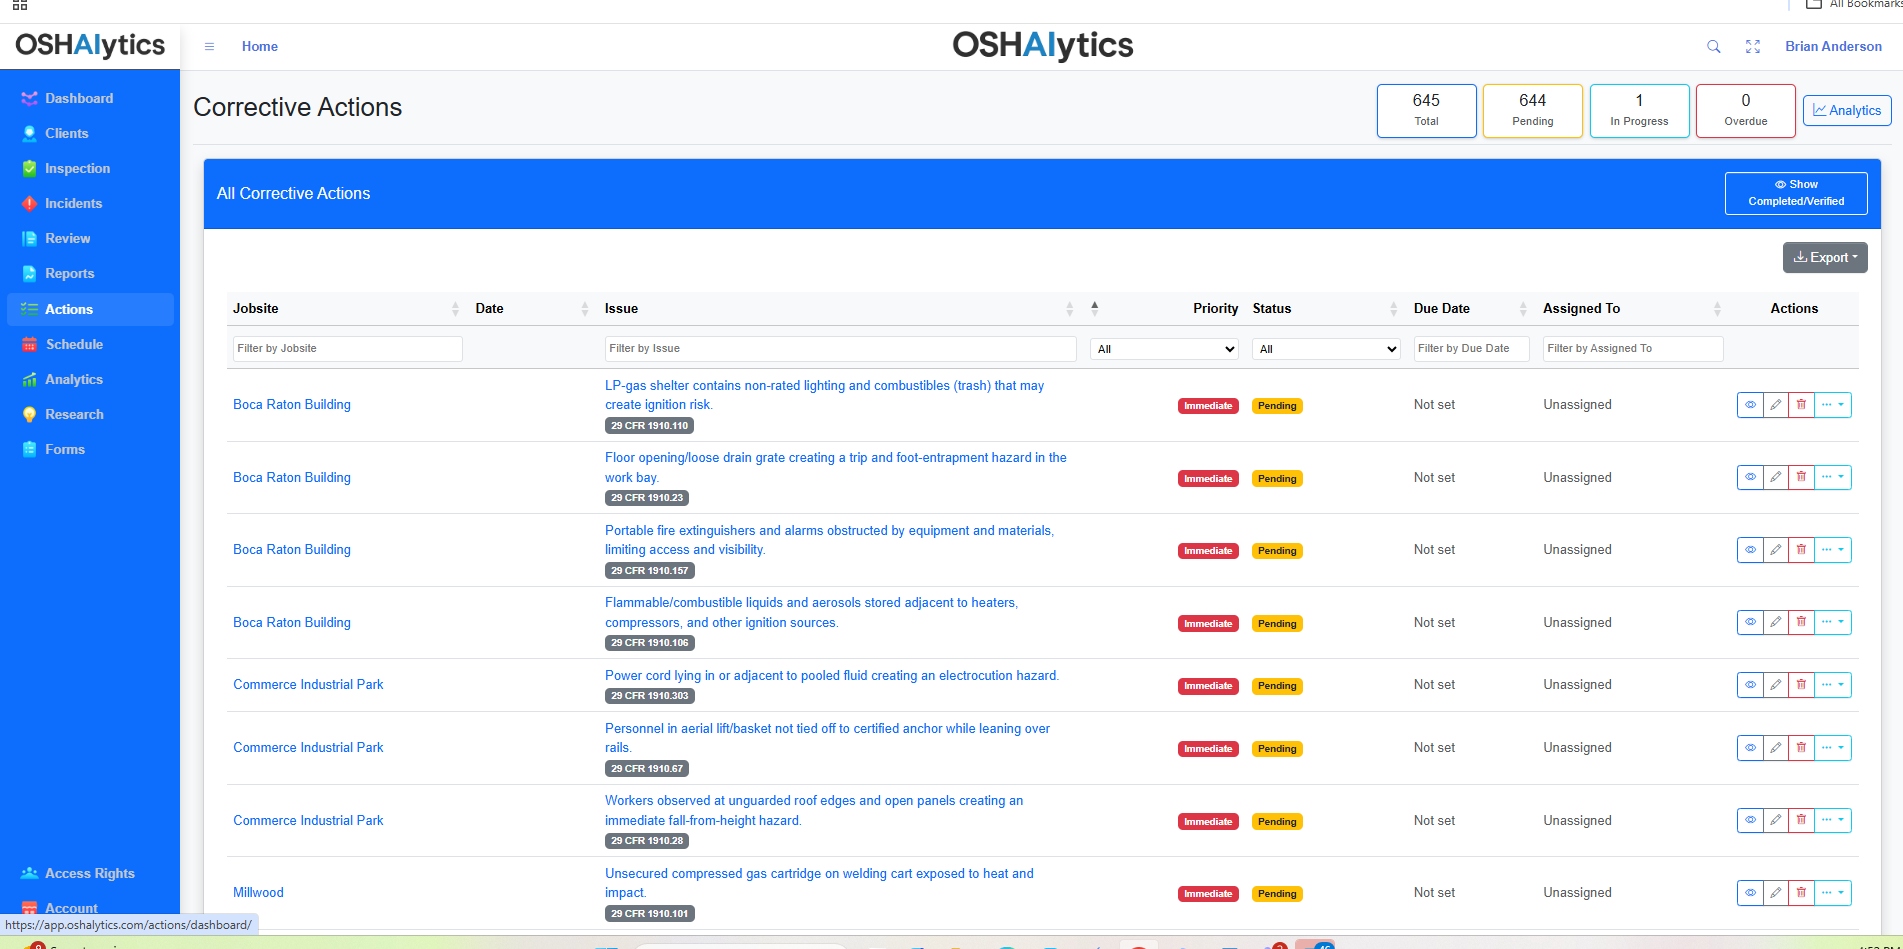Edit the Power cord pooled fluid action
Image resolution: width=1903 pixels, height=949 pixels.
coord(1775,685)
